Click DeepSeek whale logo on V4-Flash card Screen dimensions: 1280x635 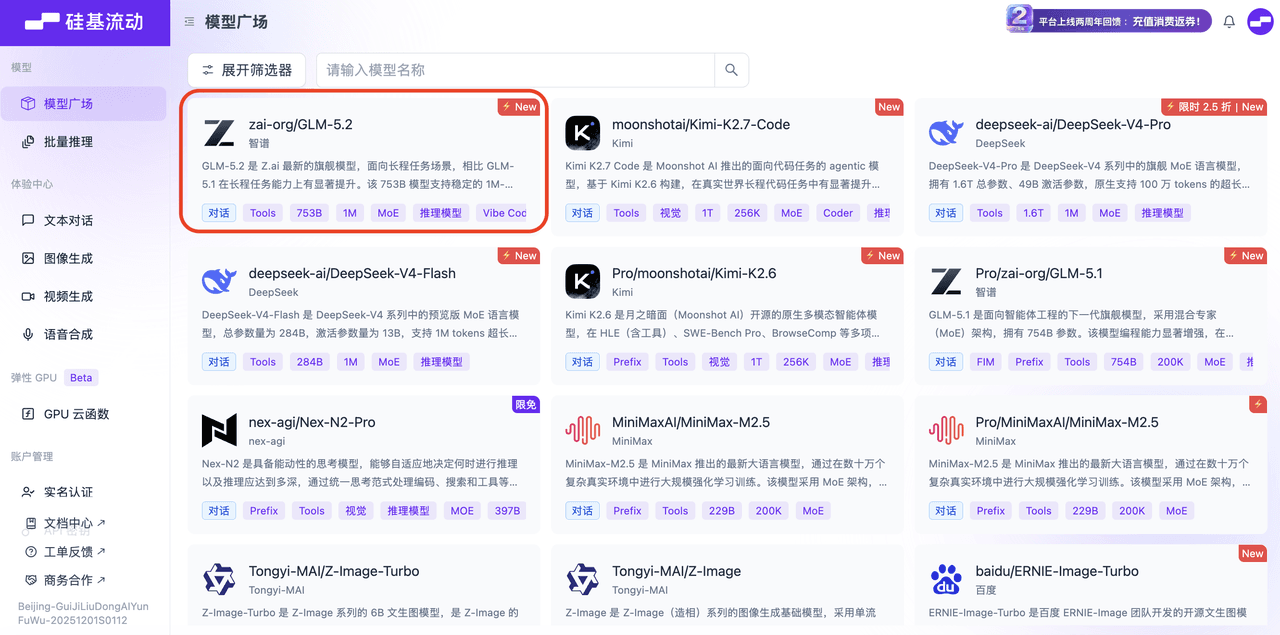point(219,282)
